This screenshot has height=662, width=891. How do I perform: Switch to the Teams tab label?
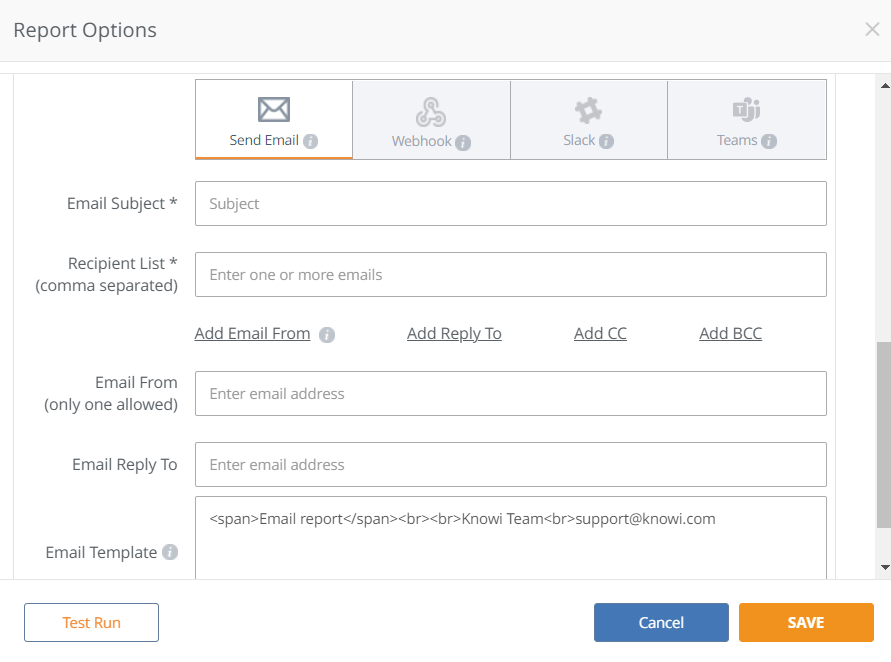click(737, 140)
